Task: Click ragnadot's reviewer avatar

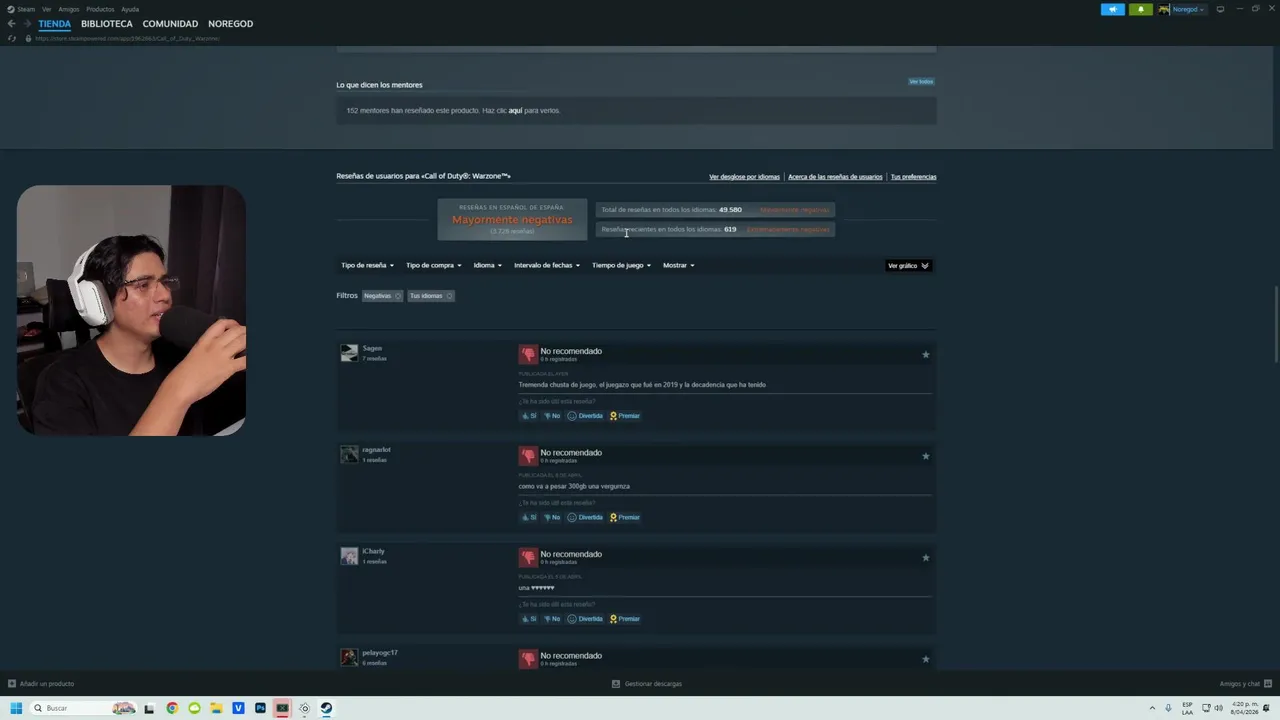Action: click(x=349, y=454)
